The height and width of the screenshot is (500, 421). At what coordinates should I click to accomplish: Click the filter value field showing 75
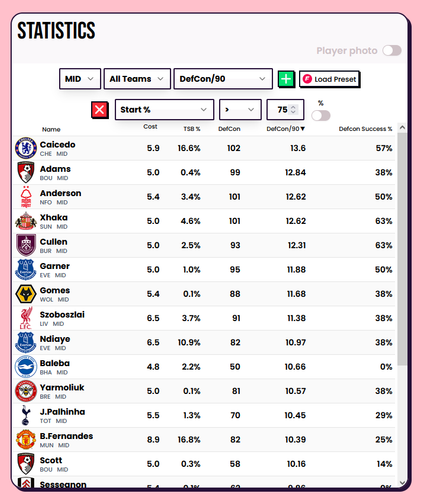coord(285,110)
